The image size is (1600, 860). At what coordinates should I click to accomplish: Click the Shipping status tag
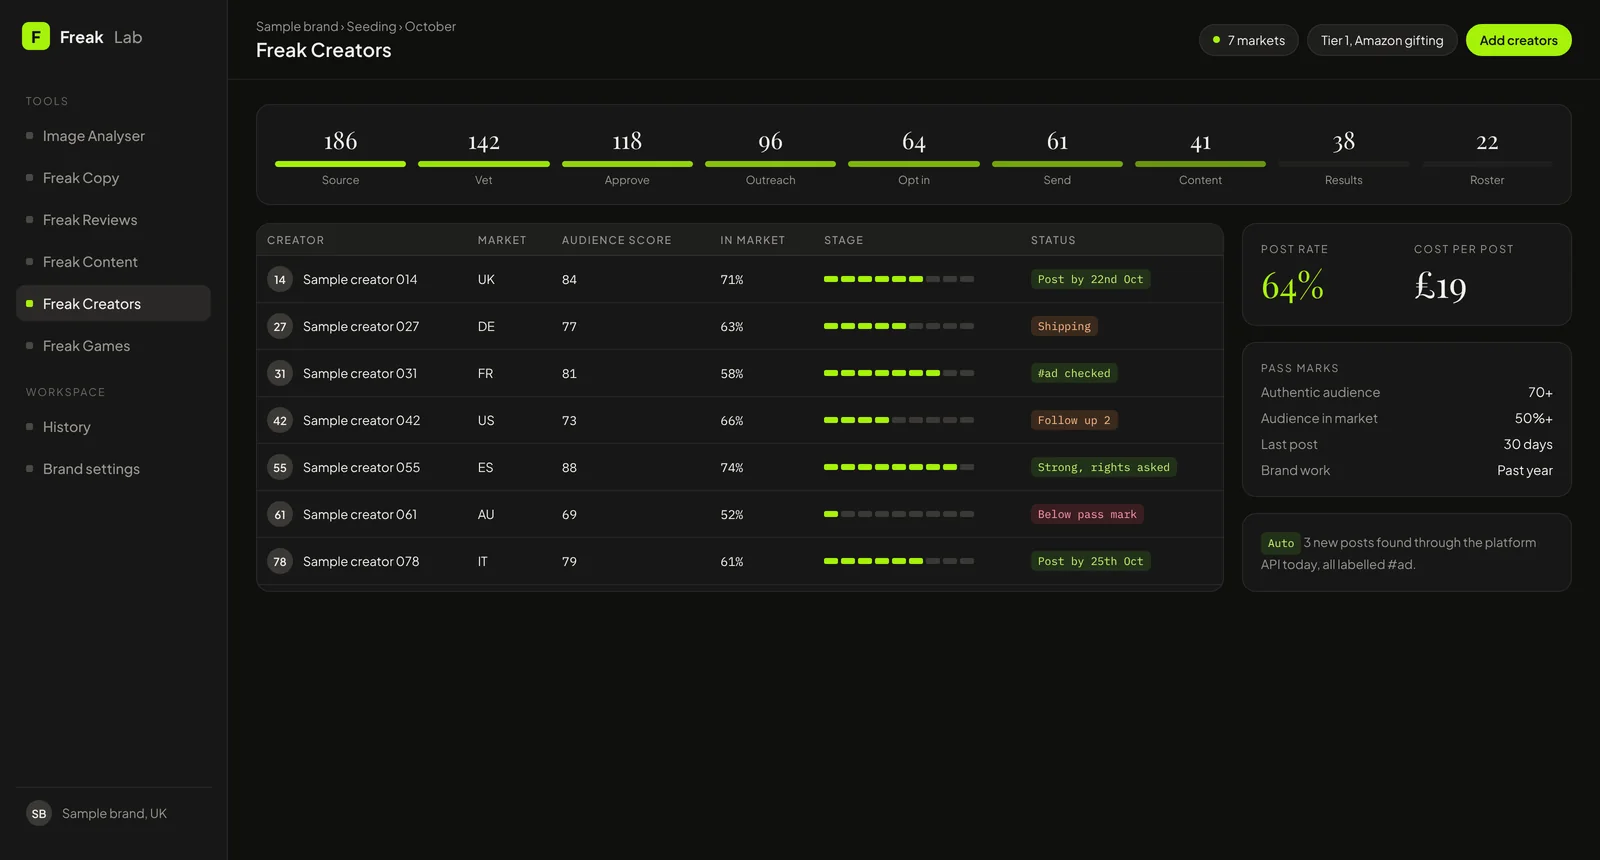click(x=1064, y=326)
